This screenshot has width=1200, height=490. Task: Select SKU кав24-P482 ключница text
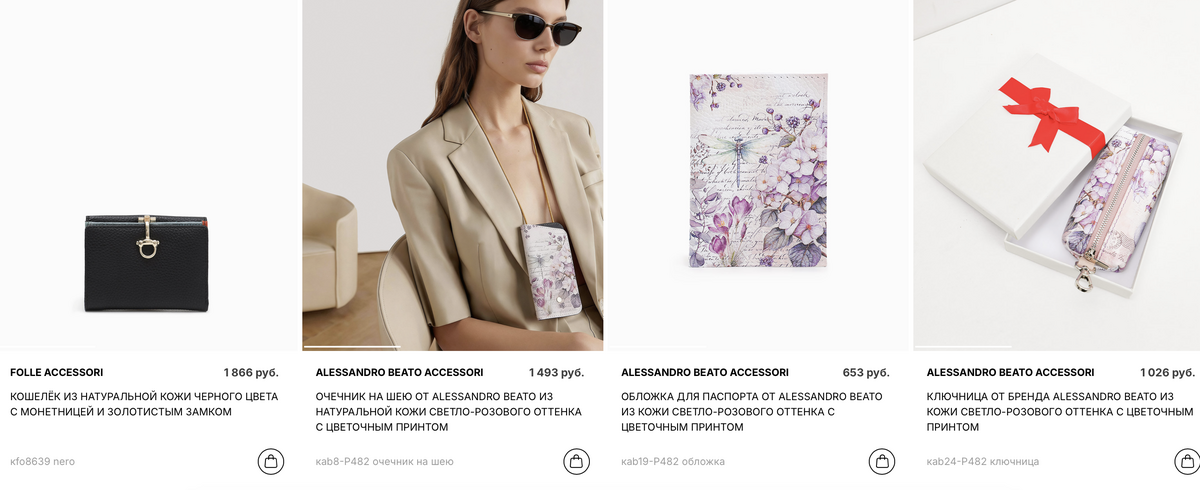coord(982,461)
